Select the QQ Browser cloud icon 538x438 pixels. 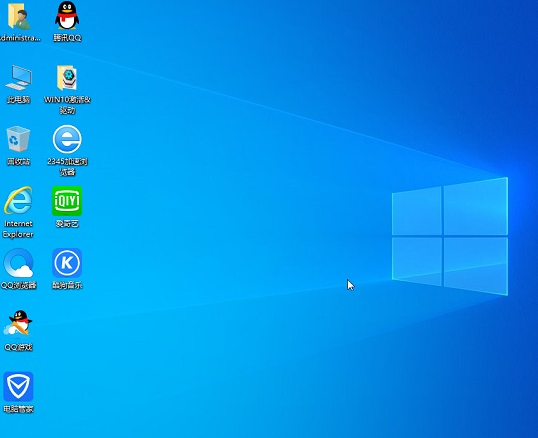click(18, 263)
